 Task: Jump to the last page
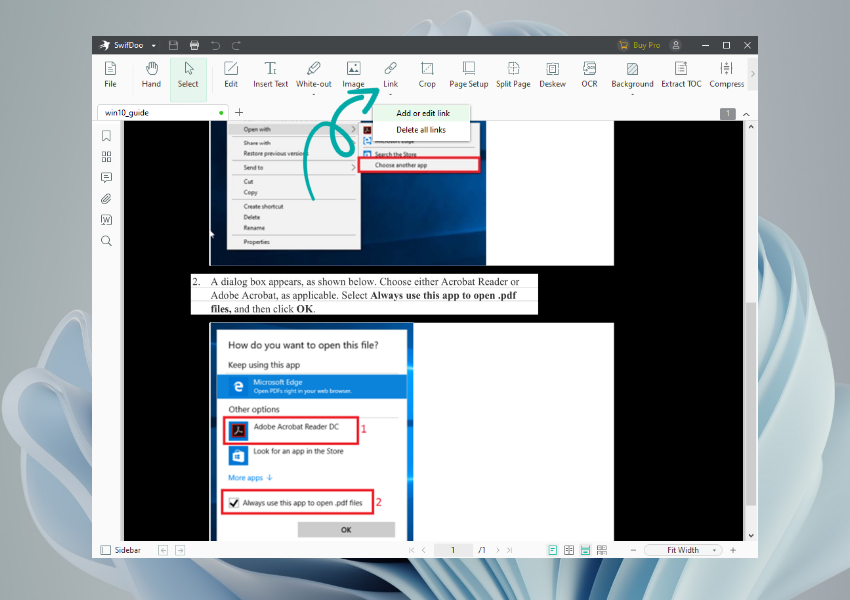pyautogui.click(x=510, y=550)
